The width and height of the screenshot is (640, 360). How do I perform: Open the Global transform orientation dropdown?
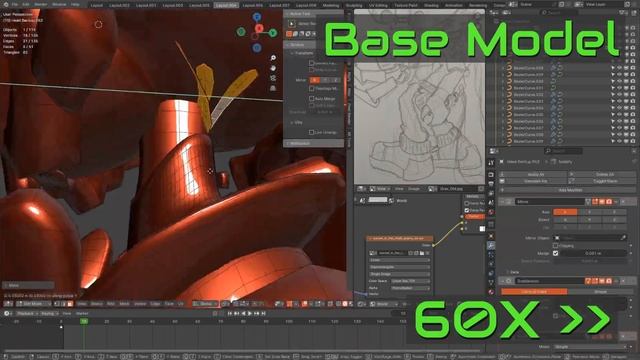[x=206, y=304]
